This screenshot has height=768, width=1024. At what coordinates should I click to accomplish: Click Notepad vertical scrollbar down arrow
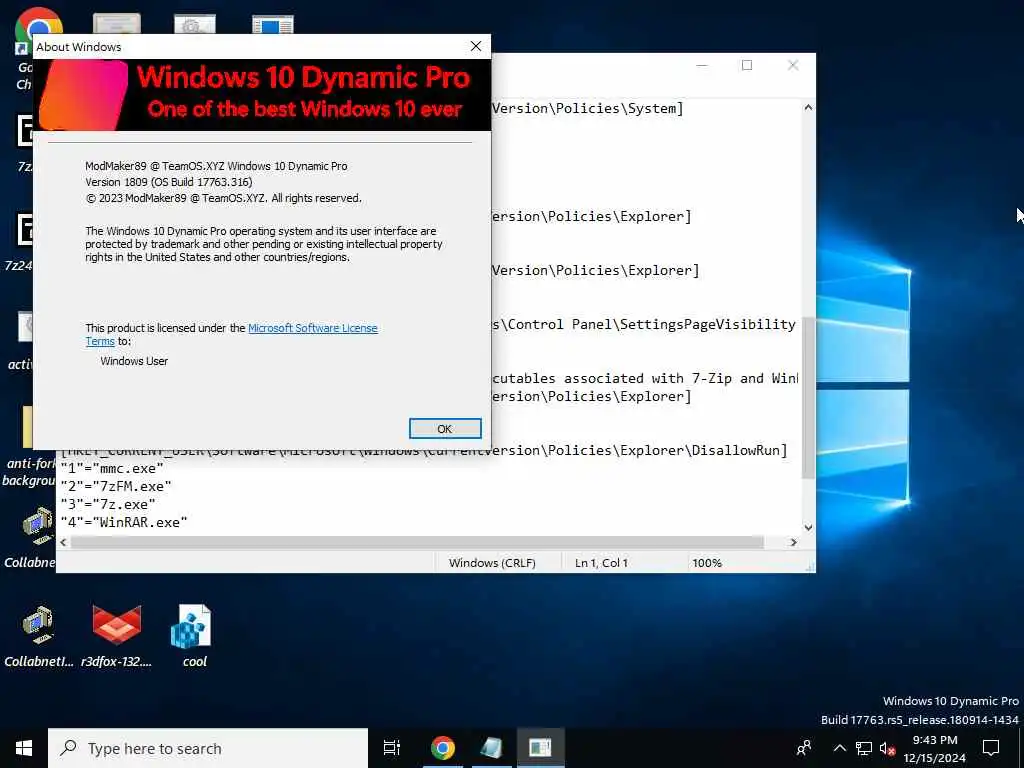[x=808, y=528]
